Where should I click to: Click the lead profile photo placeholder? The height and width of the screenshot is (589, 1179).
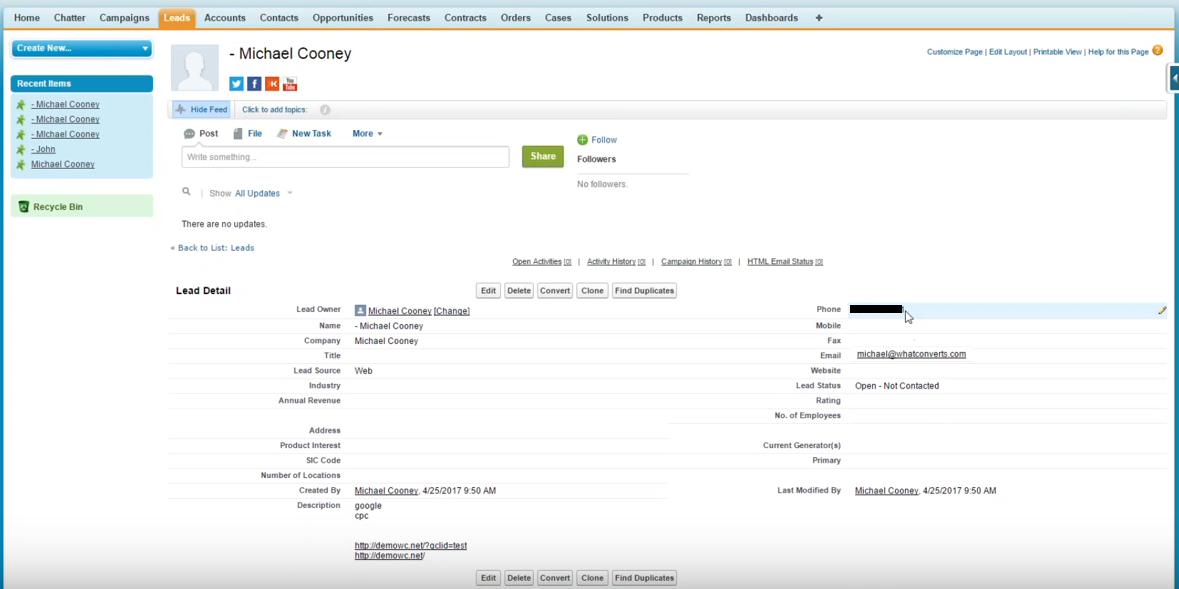coord(195,68)
